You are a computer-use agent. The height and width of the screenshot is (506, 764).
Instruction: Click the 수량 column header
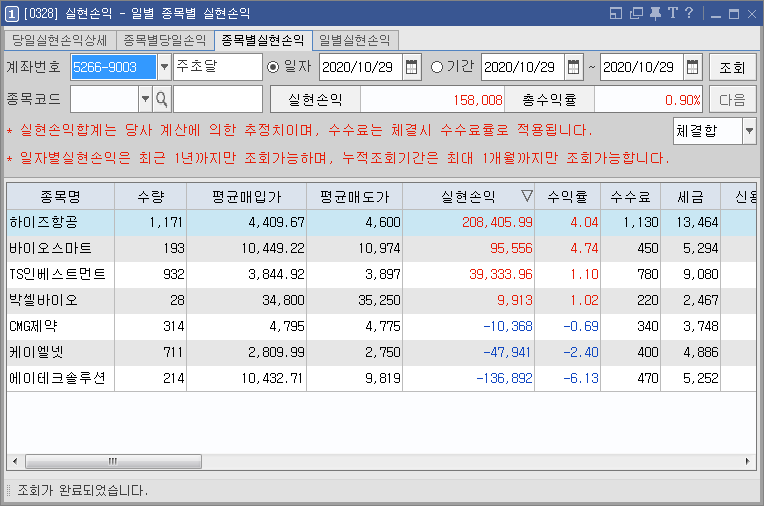coord(151,196)
